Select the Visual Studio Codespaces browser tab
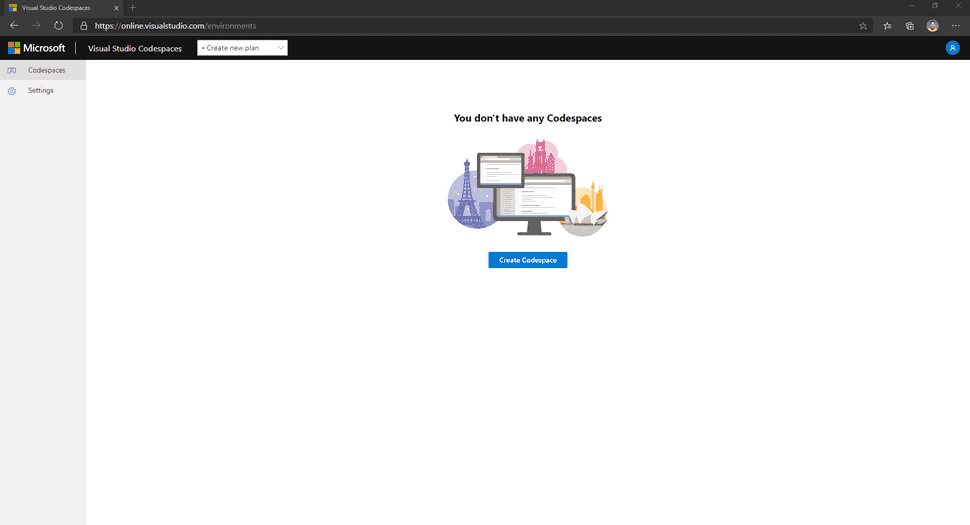Viewport: 970px width, 525px height. pos(62,8)
